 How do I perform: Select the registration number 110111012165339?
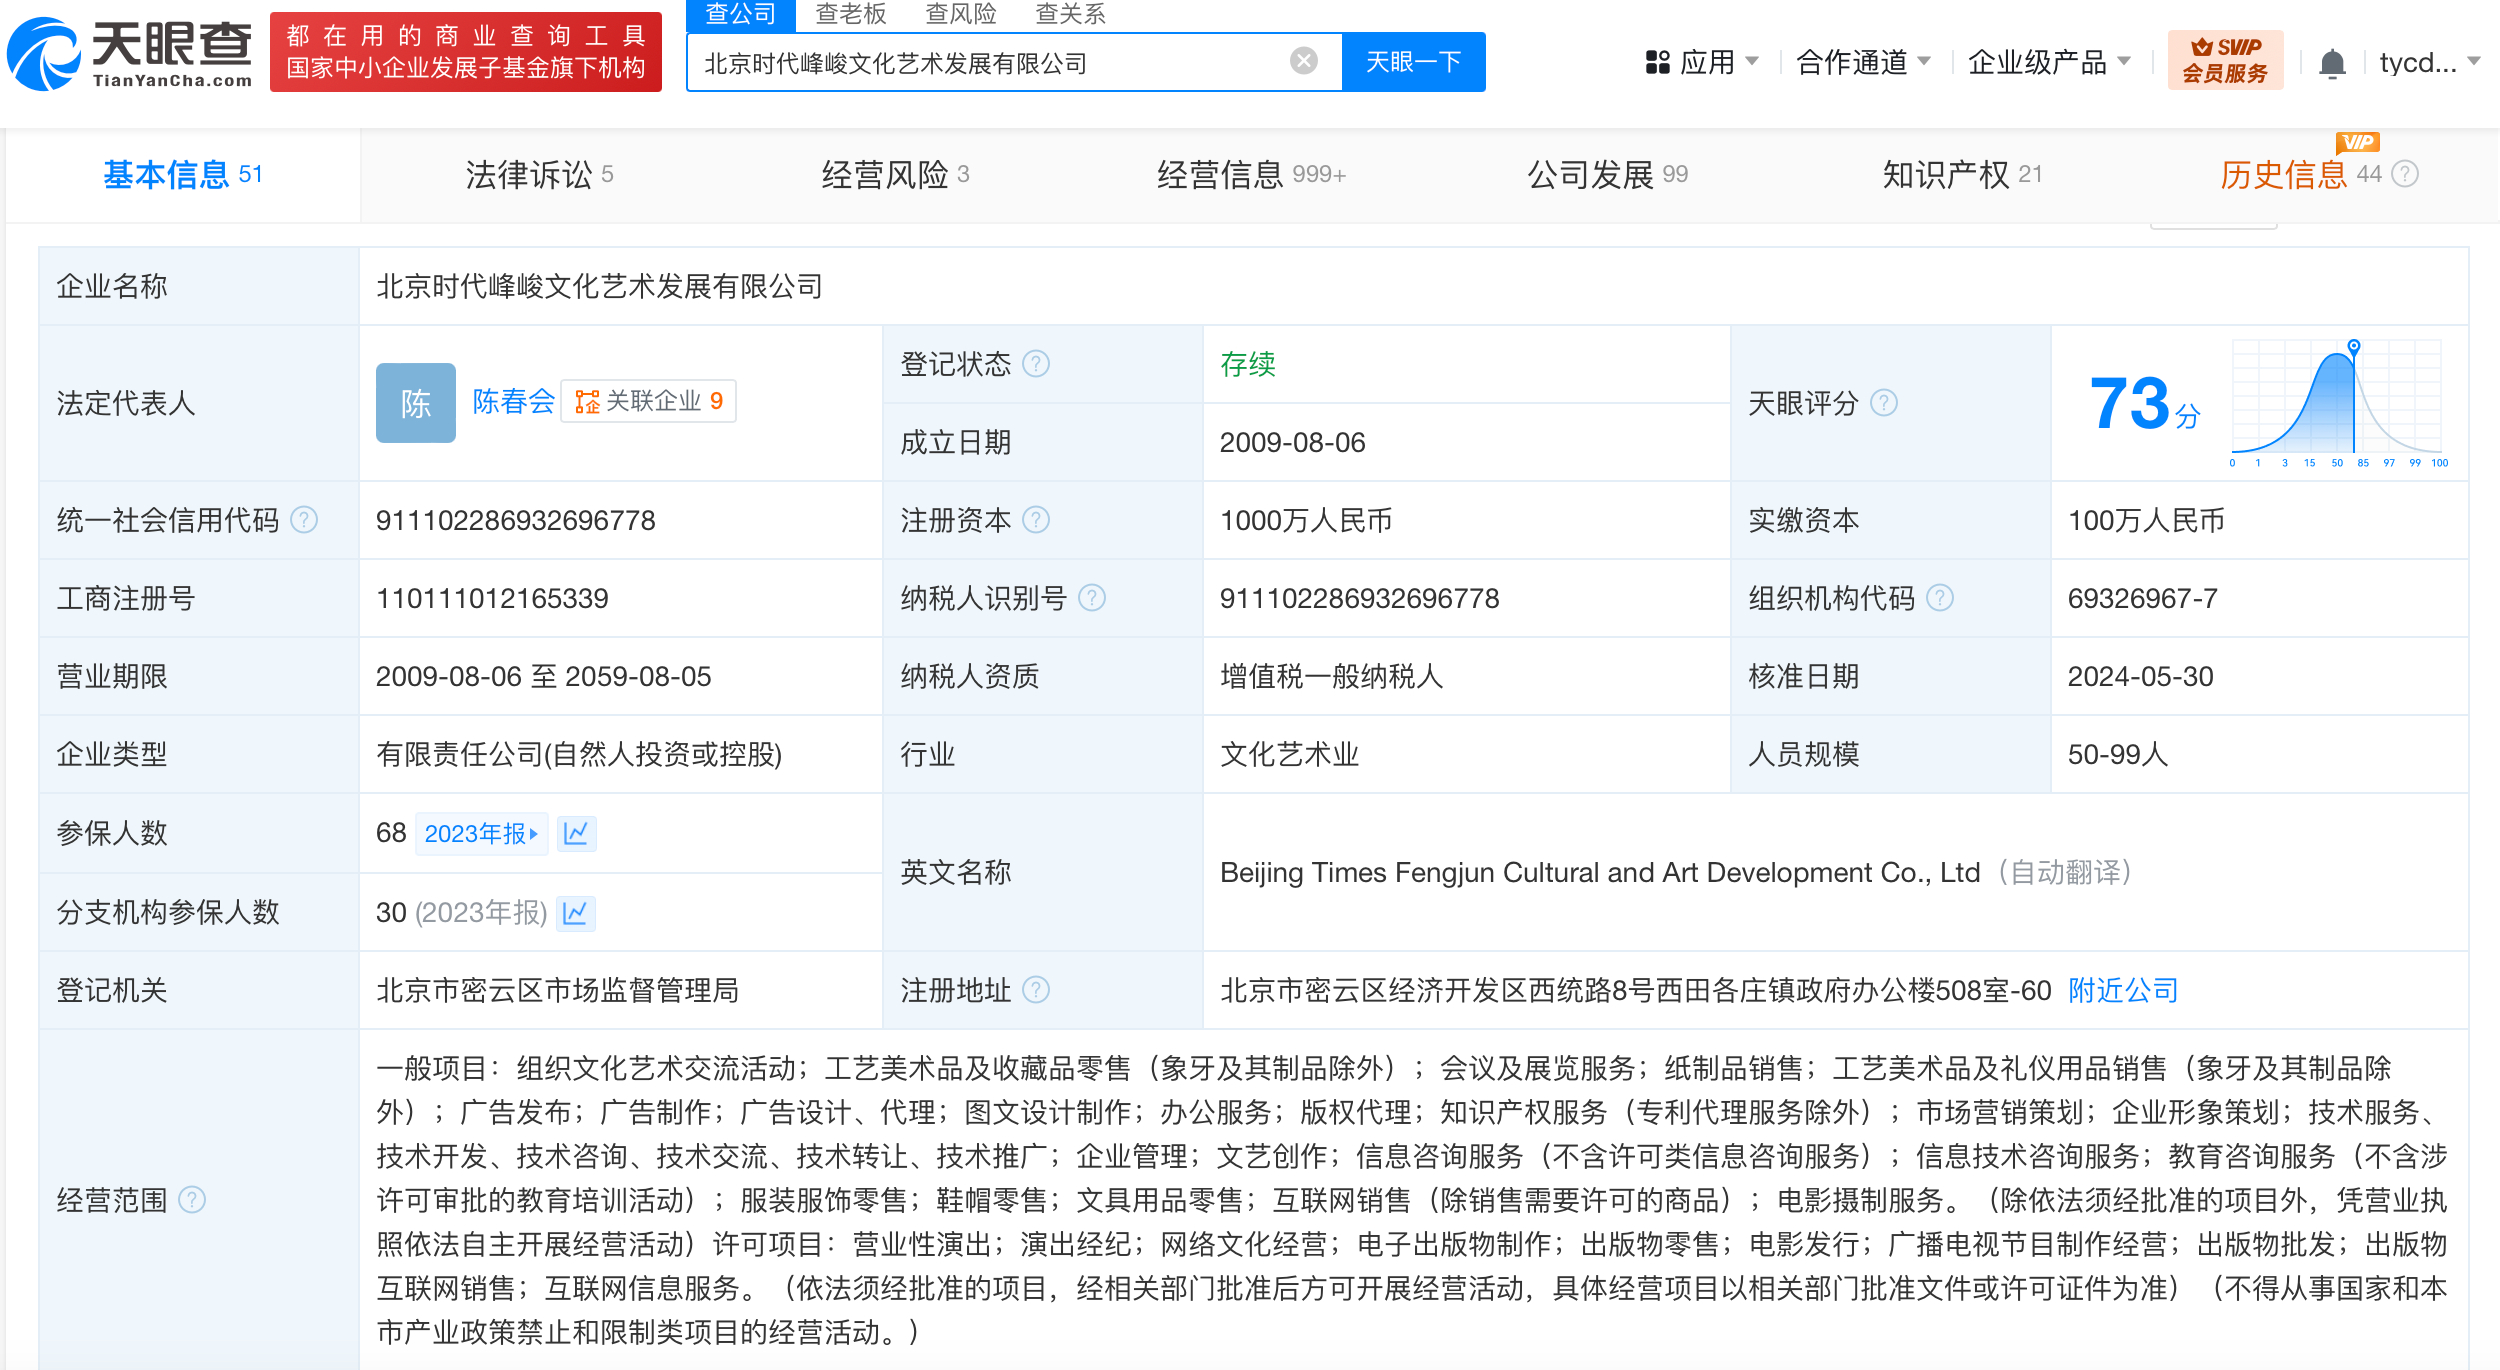pos(492,598)
